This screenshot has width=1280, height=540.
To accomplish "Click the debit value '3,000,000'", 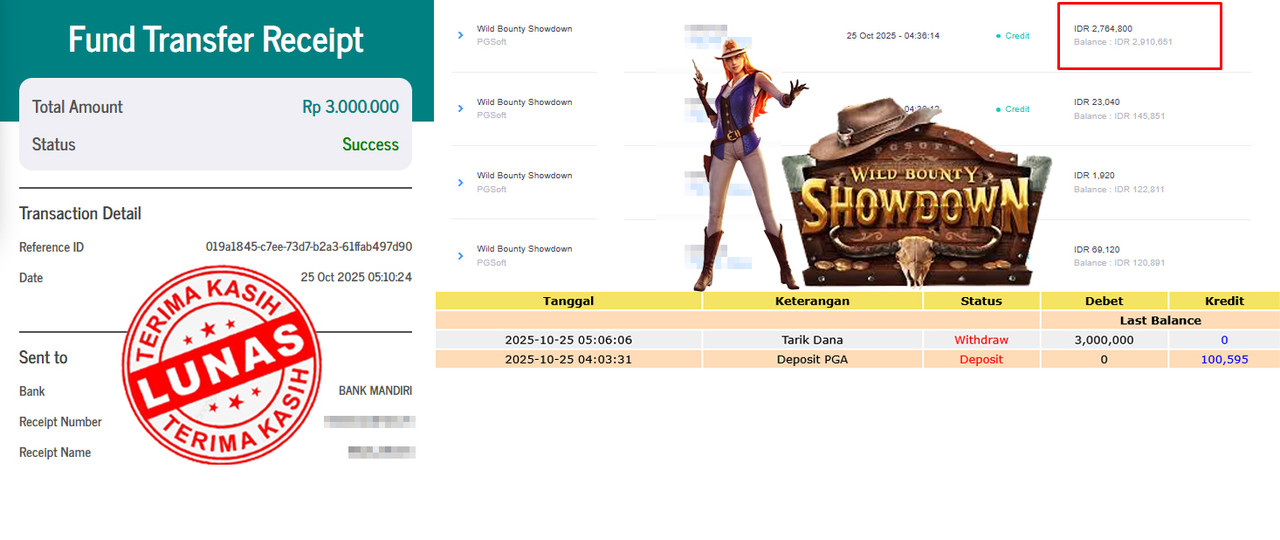I will click(1104, 340).
